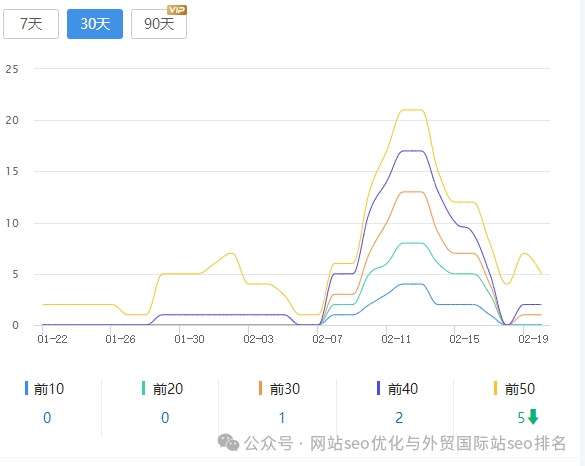Viewport: 585px width, 466px height.
Task: Click the 前40 value 2
Action: click(x=399, y=418)
